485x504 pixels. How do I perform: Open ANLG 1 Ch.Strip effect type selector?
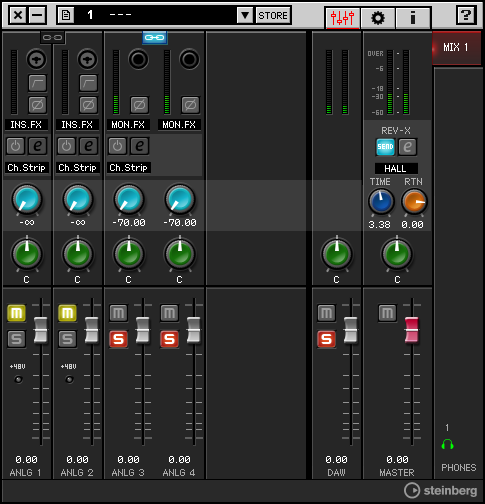27,168
